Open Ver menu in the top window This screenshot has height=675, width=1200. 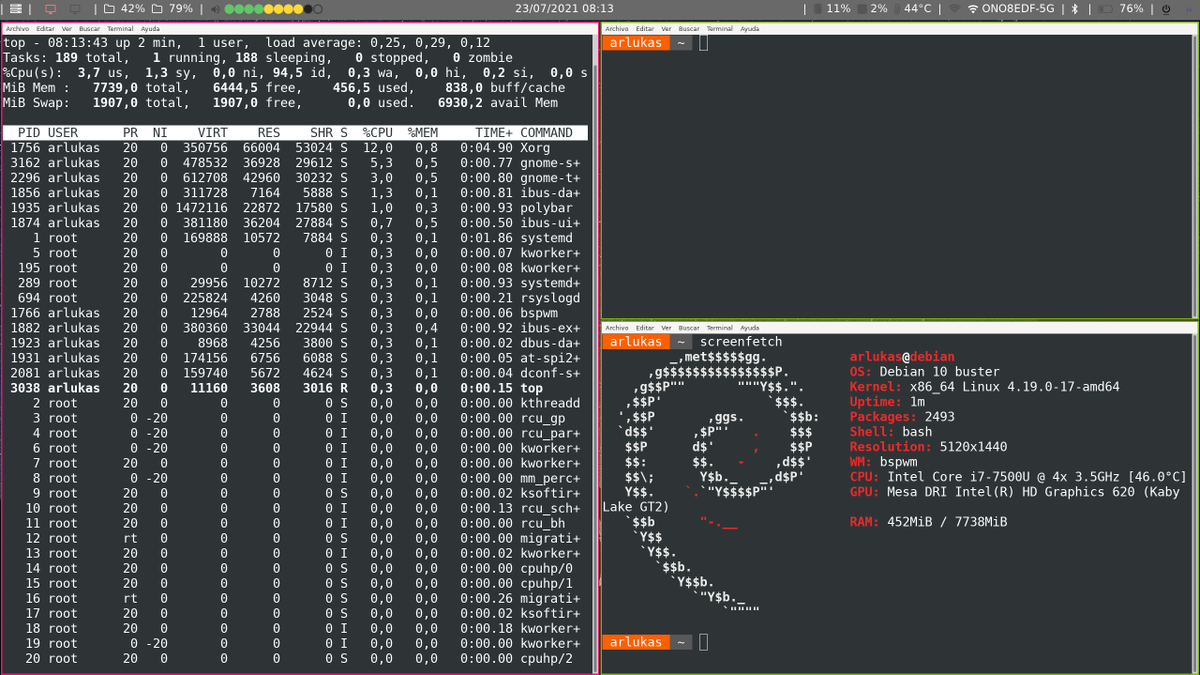point(66,29)
